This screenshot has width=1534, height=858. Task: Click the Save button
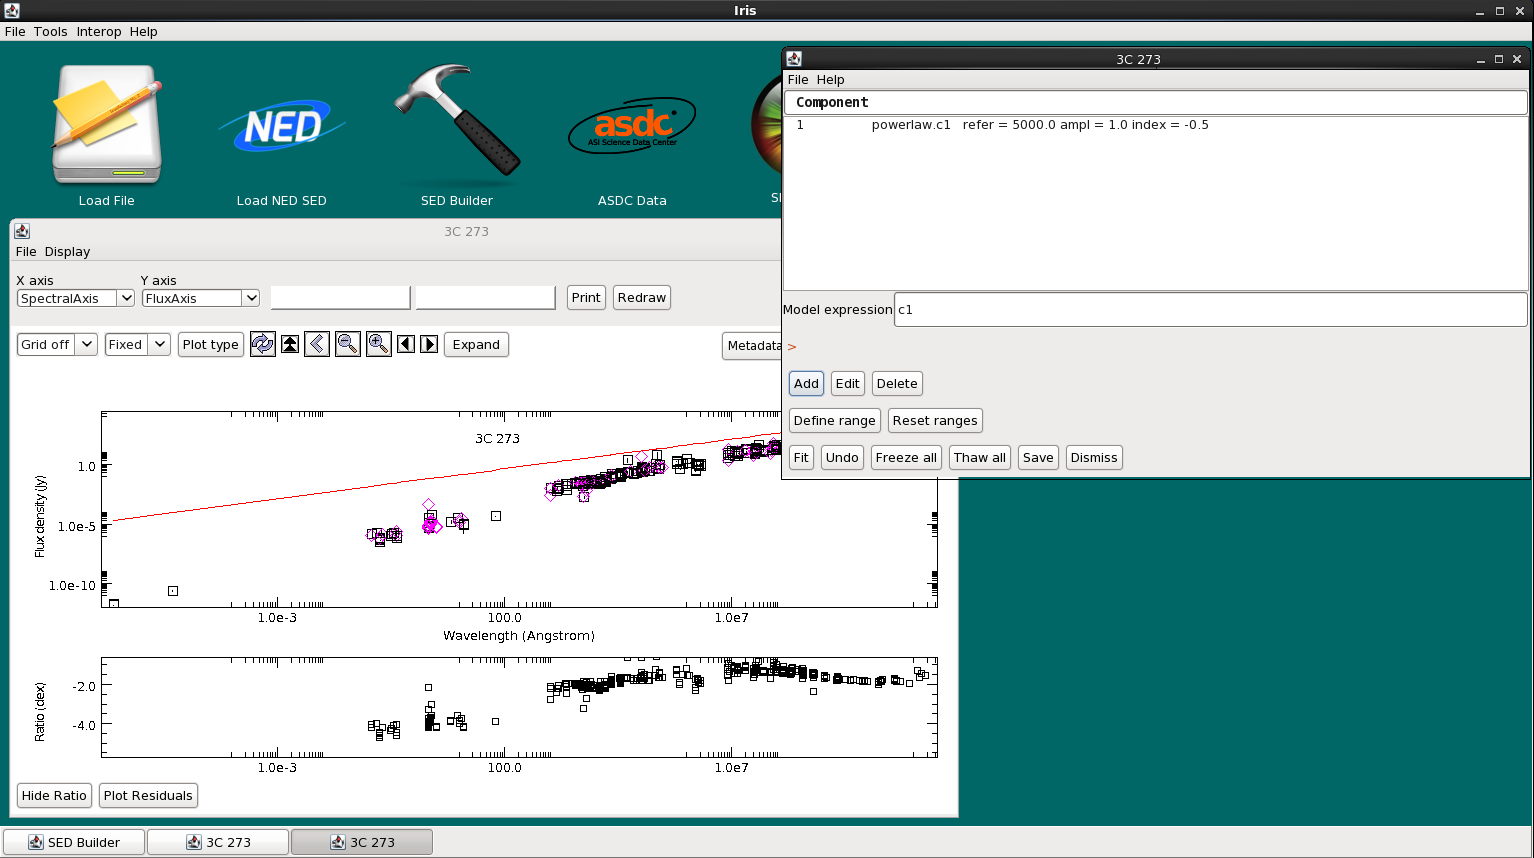pos(1038,457)
